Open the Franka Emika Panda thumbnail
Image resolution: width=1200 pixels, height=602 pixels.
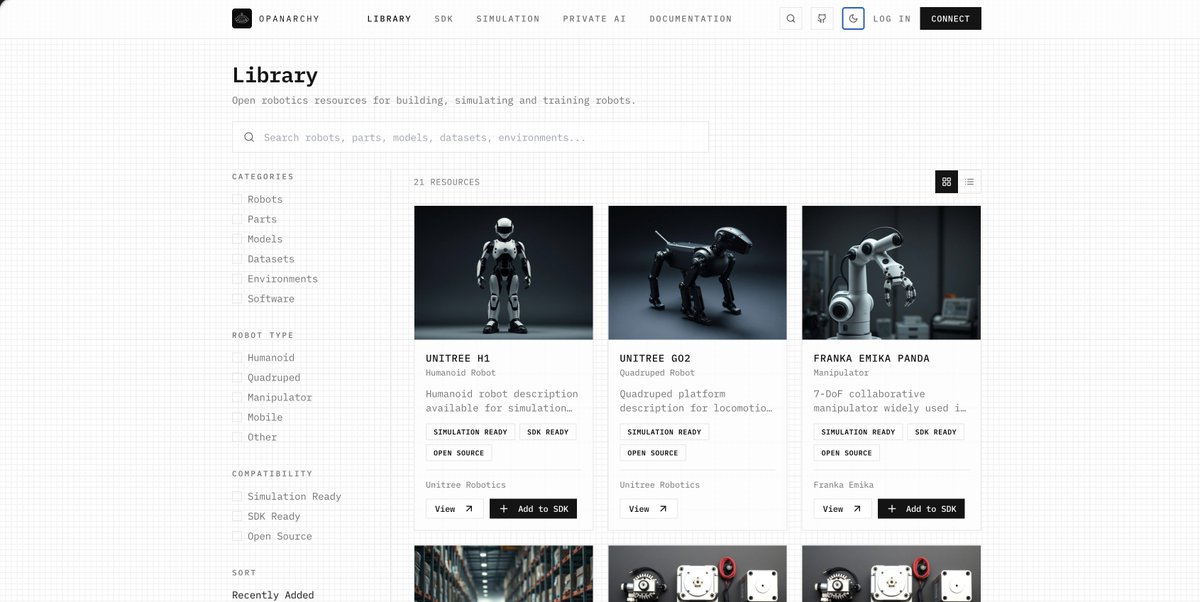tap(891, 273)
